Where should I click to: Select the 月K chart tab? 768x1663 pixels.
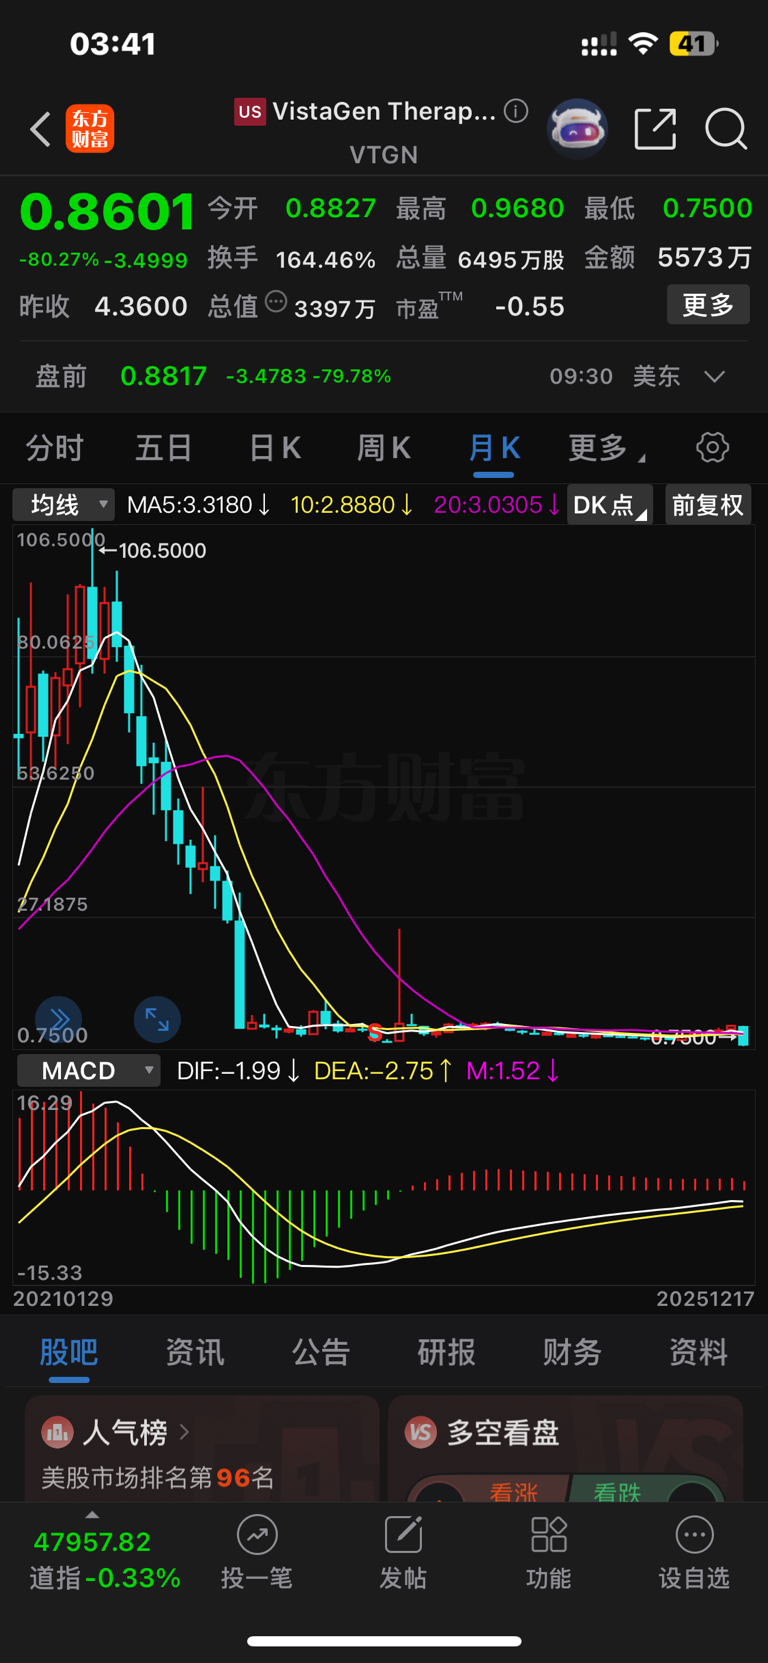pos(494,448)
